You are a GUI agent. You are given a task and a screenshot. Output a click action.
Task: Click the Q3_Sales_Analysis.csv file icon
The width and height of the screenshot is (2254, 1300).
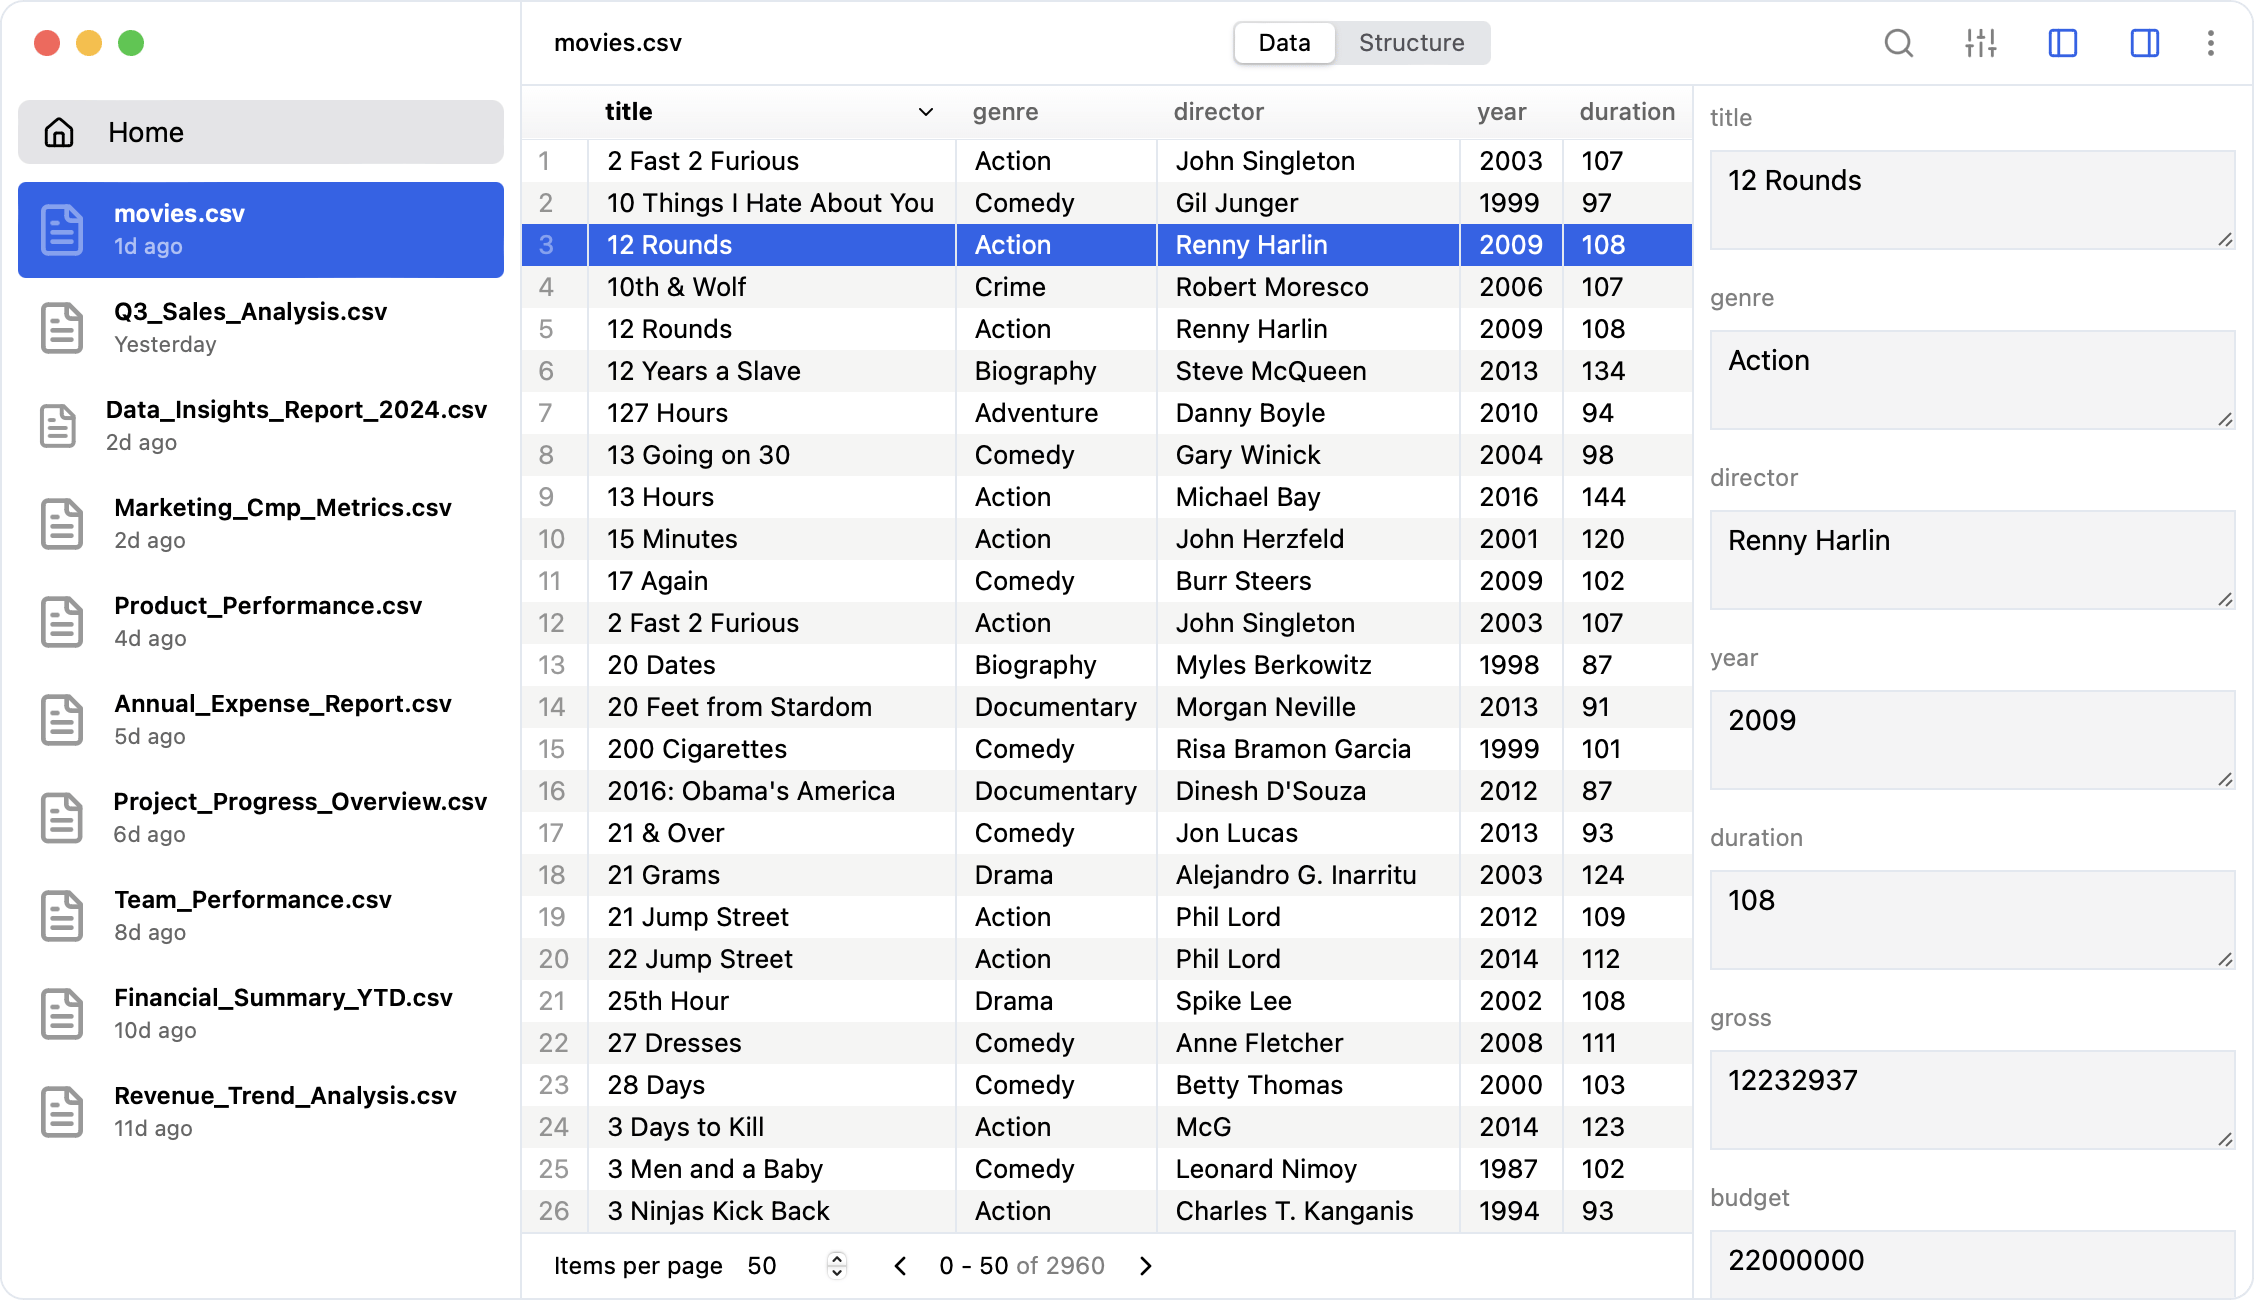point(62,327)
